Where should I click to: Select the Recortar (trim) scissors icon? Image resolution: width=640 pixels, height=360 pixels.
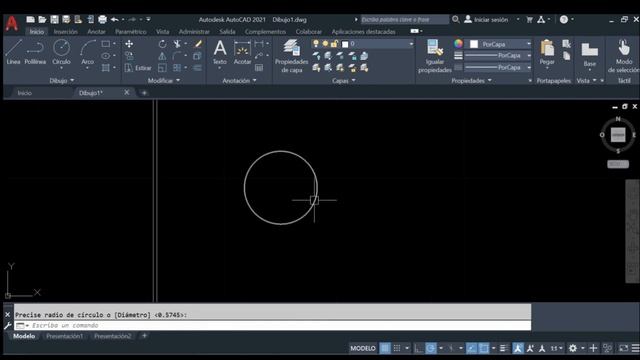pyautogui.click(x=177, y=44)
